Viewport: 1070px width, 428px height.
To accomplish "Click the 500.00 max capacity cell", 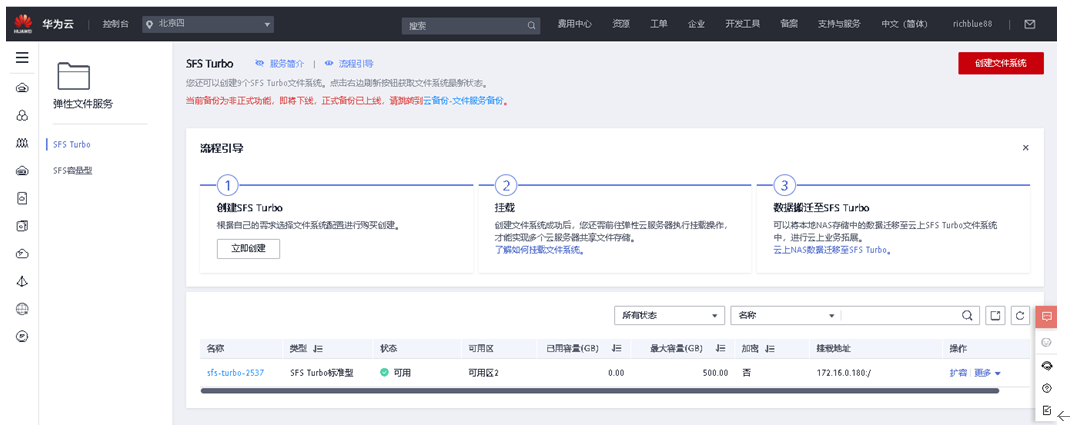I will click(714, 373).
